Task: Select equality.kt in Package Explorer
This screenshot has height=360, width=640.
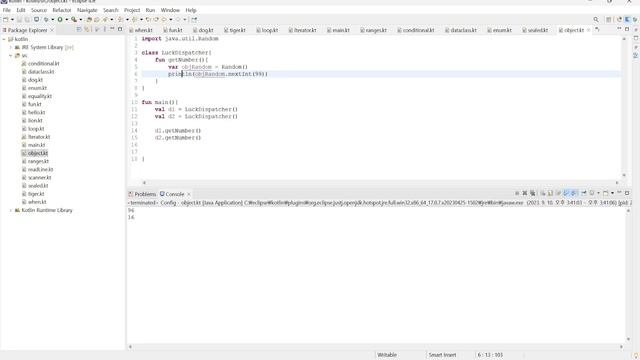Action: pos(40,96)
